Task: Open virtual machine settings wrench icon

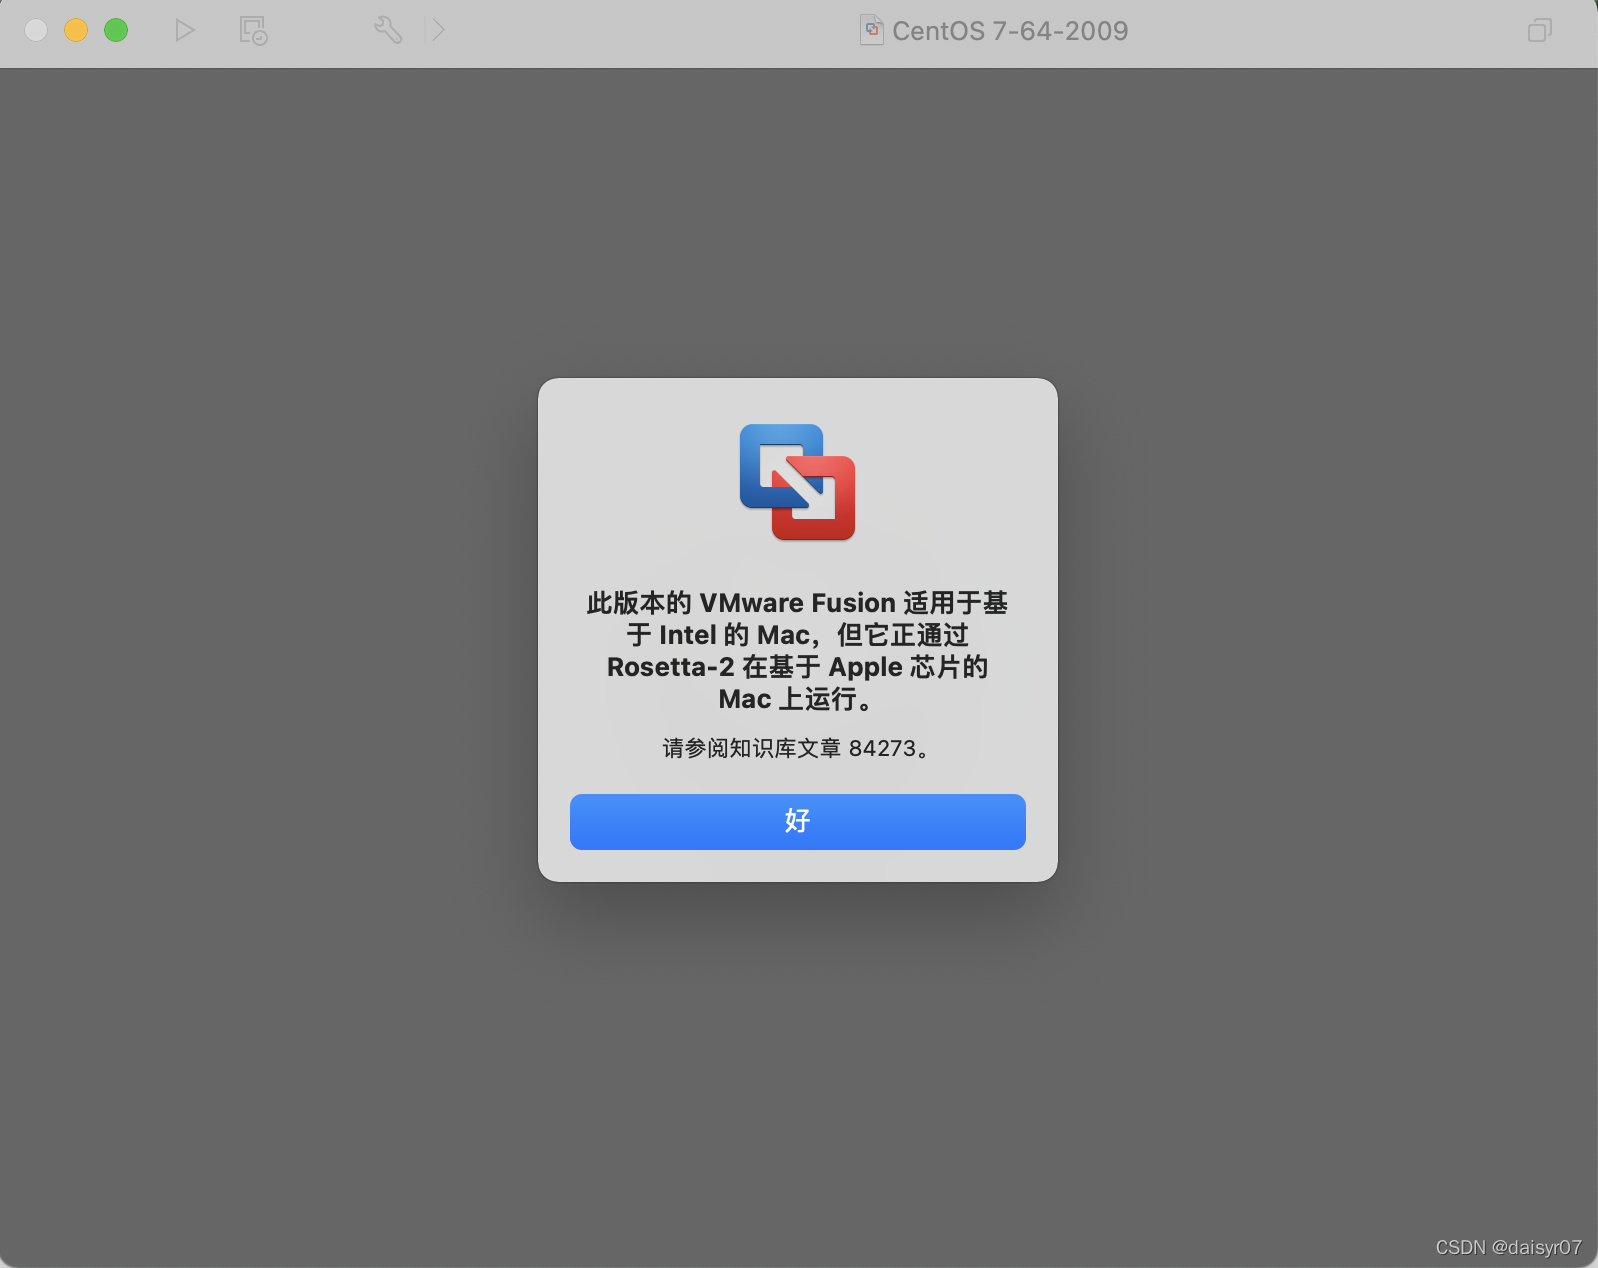Action: coord(388,30)
